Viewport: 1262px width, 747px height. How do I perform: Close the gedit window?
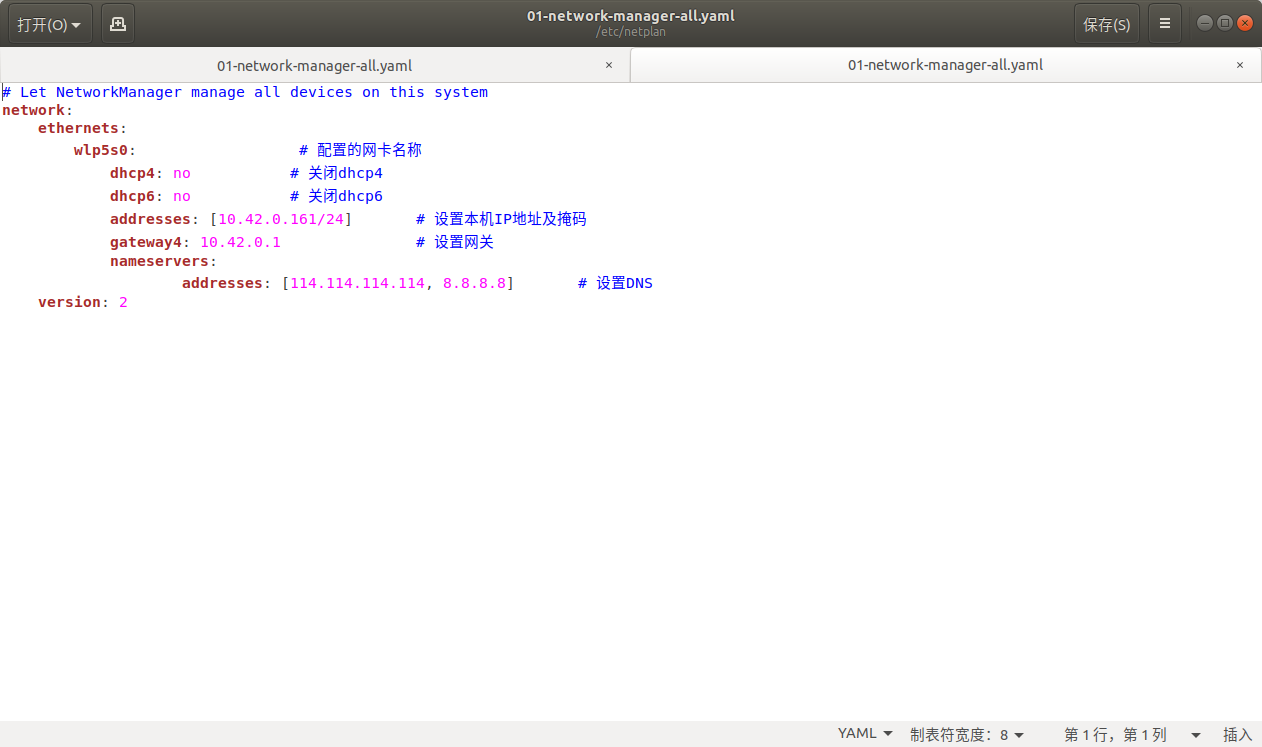click(x=1244, y=23)
